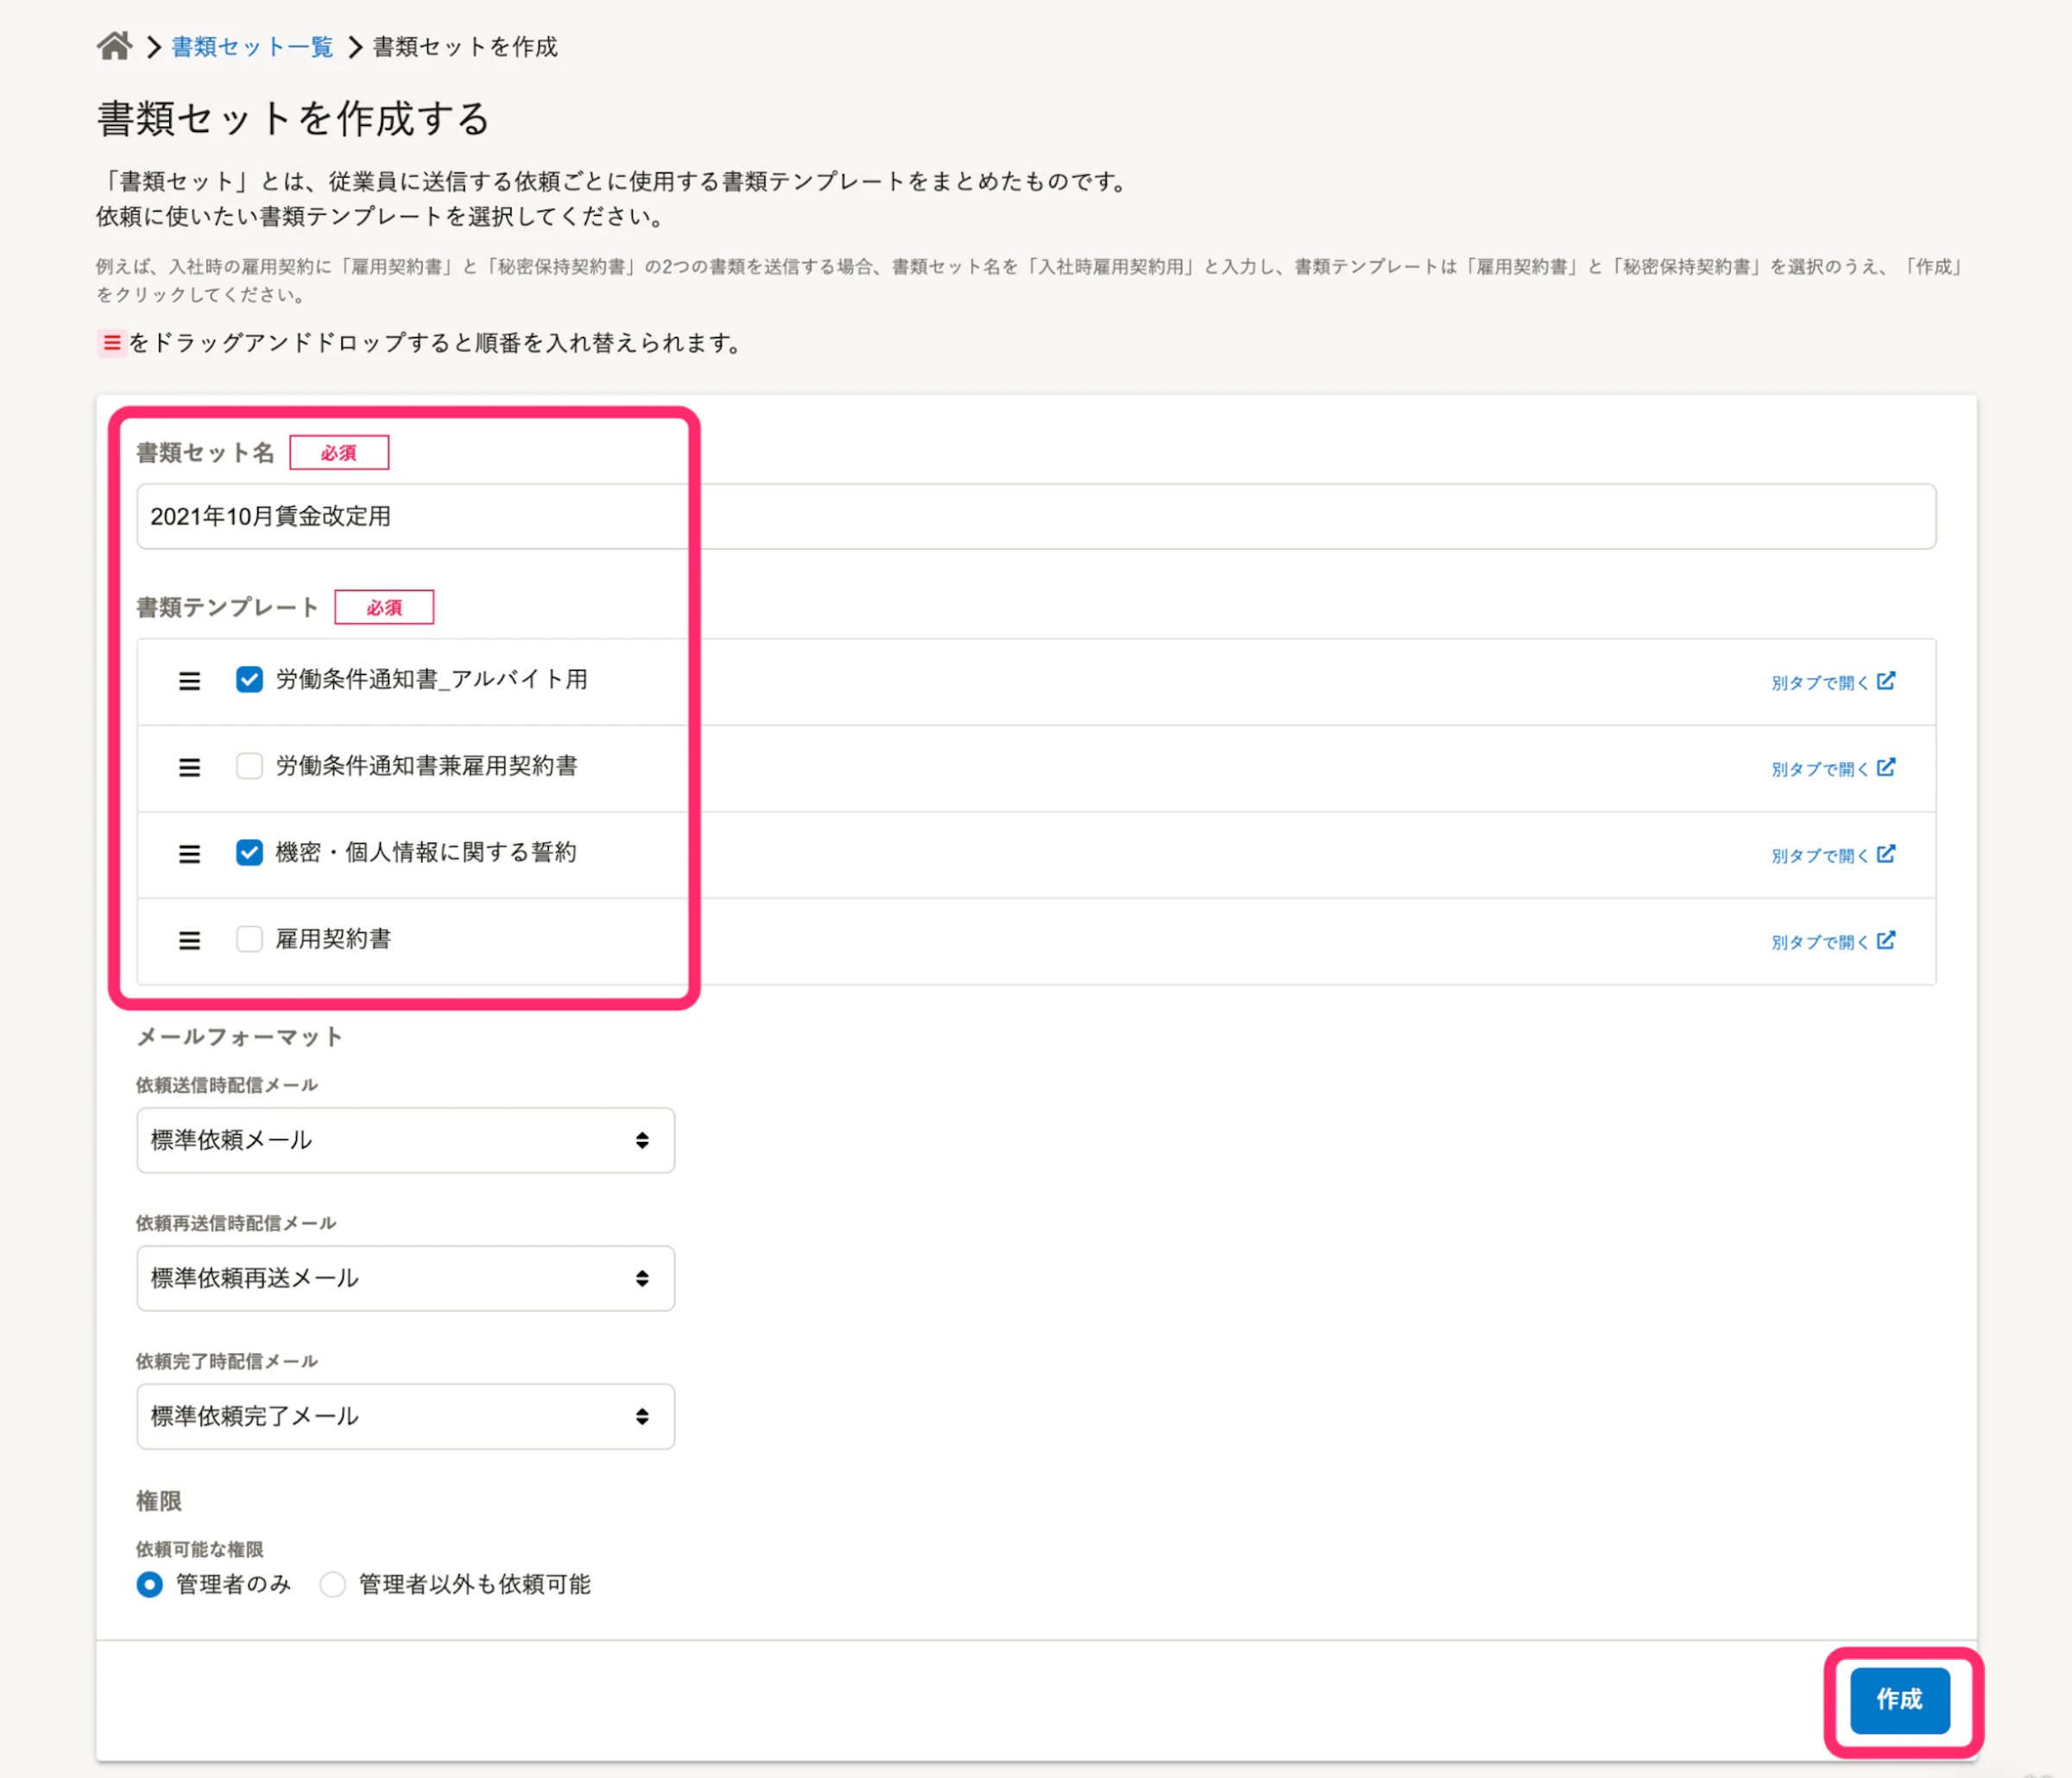Click 労働条件通知書_アルバイト用 template label
The width and height of the screenshot is (2072, 1778).
432,680
